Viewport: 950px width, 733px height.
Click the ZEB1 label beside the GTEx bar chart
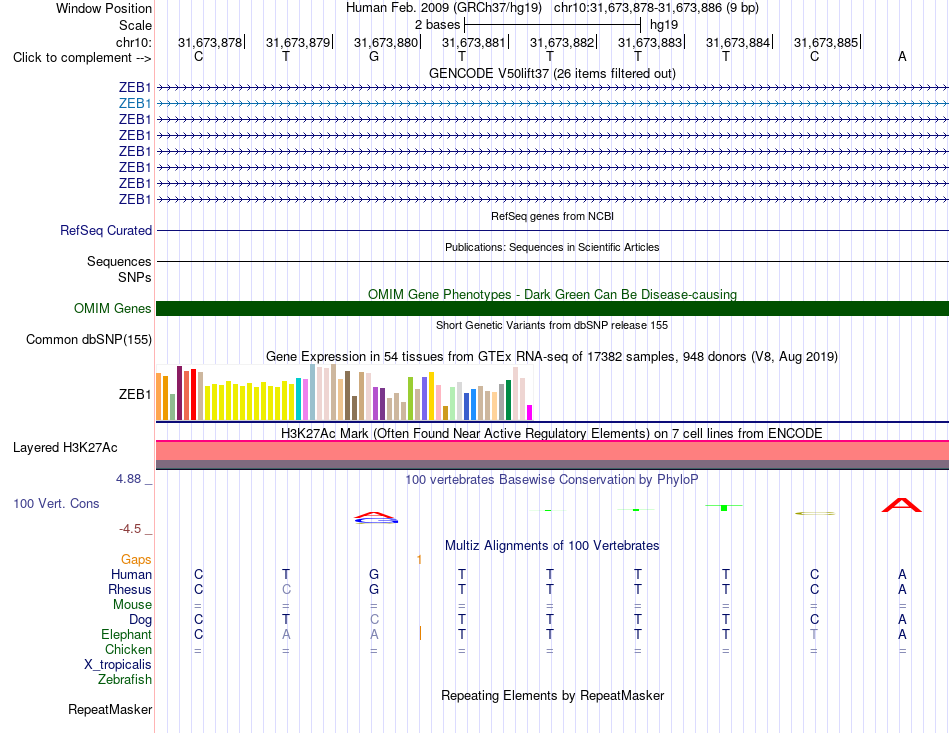click(135, 394)
